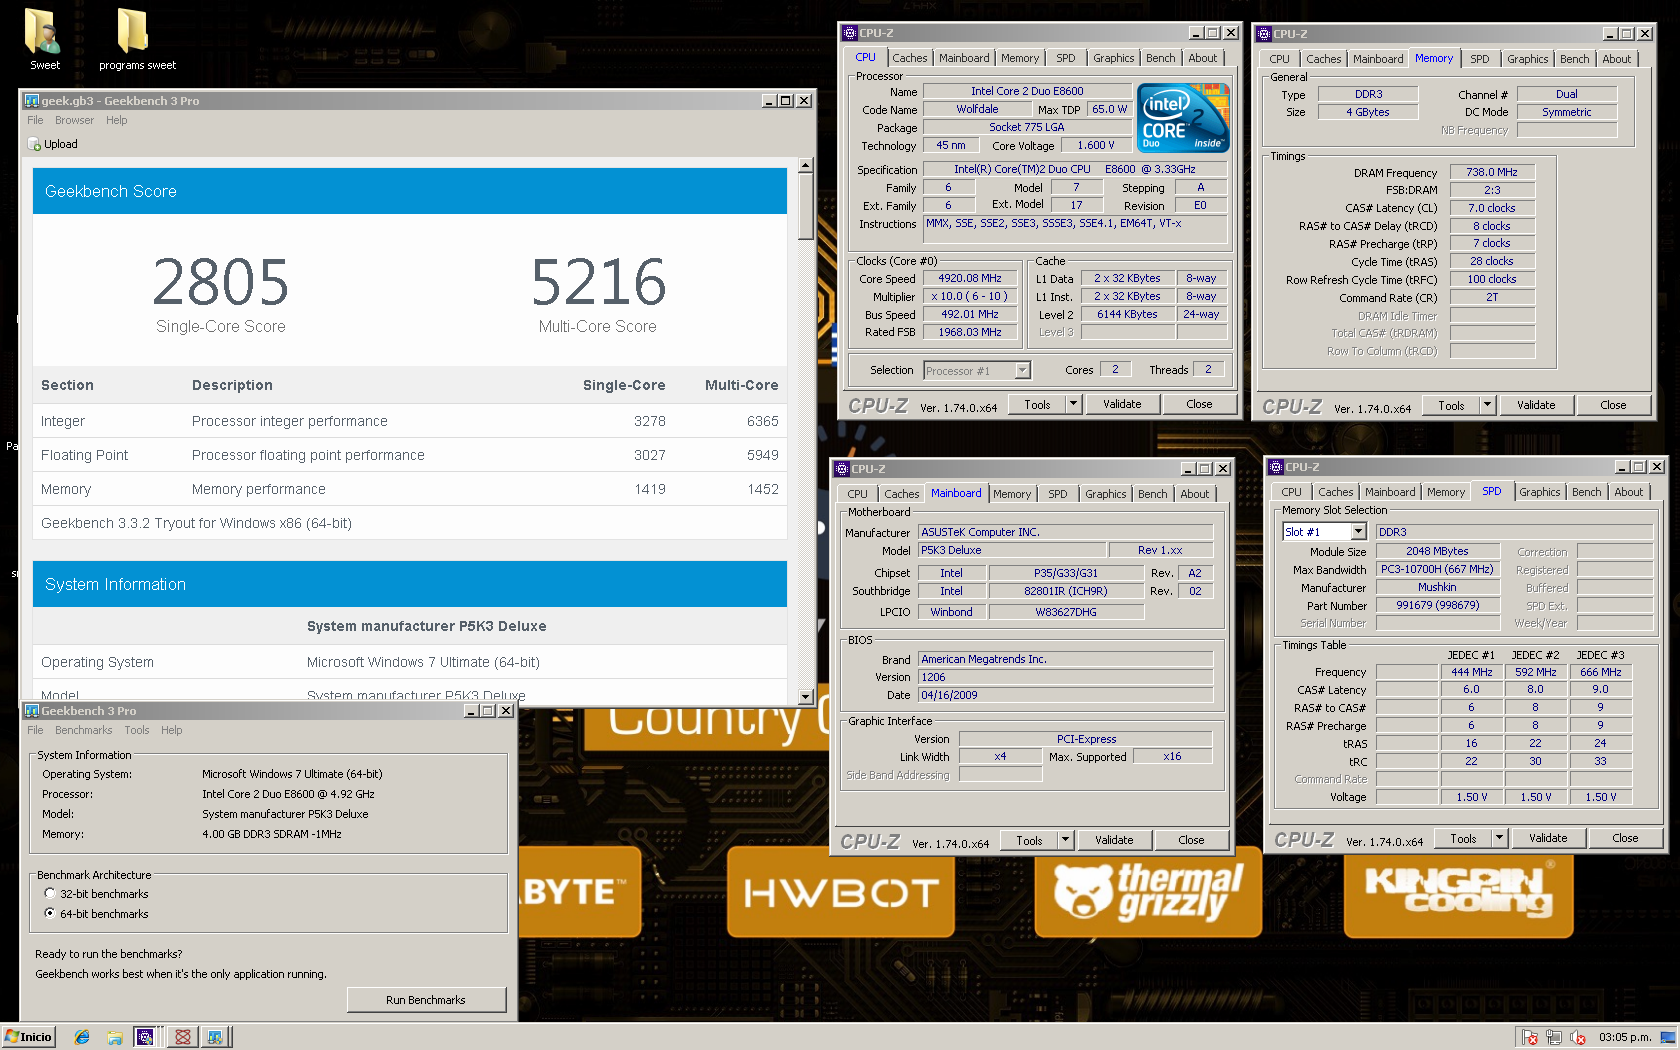Select 64-bit benchmarks radio button
Viewport: 1680px width, 1050px height.
50,914
